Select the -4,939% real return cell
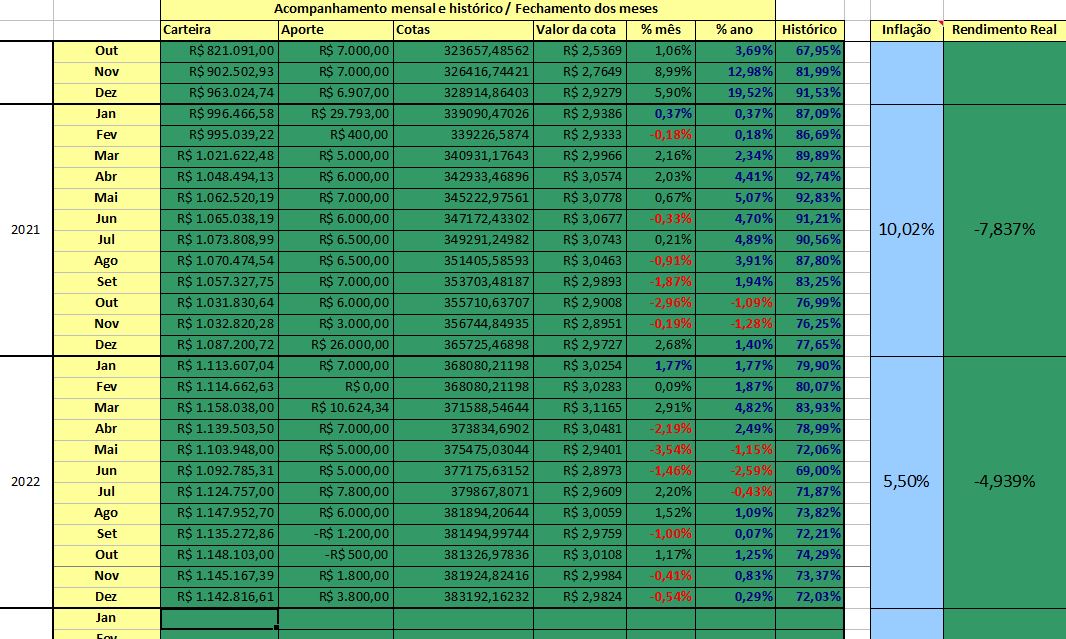The width and height of the screenshot is (1066, 639). click(1004, 481)
